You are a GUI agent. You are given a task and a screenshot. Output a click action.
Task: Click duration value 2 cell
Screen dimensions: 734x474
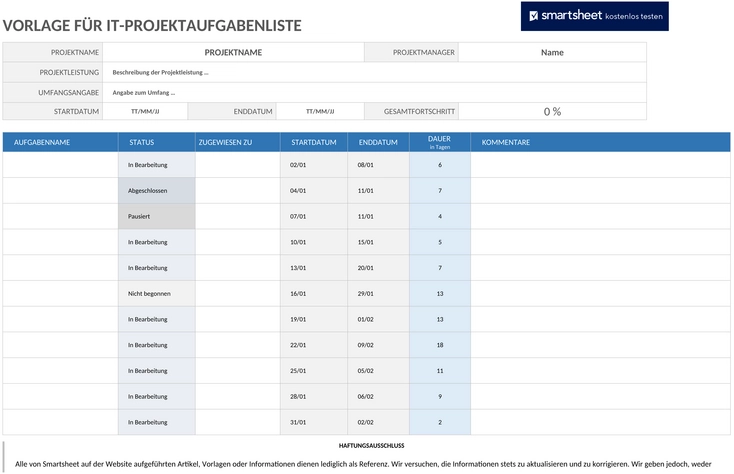click(440, 422)
